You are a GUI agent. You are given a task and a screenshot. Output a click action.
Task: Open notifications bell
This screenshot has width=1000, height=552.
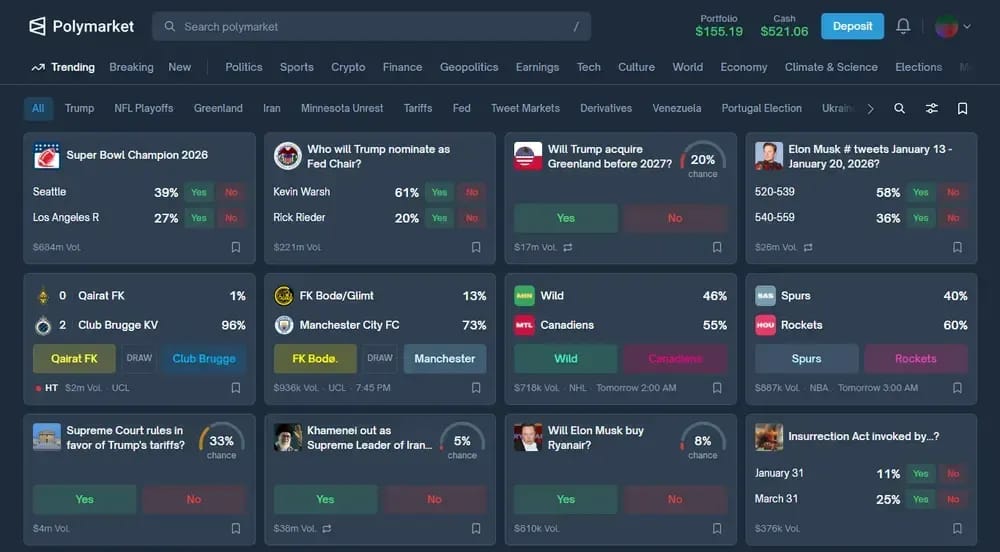point(903,26)
